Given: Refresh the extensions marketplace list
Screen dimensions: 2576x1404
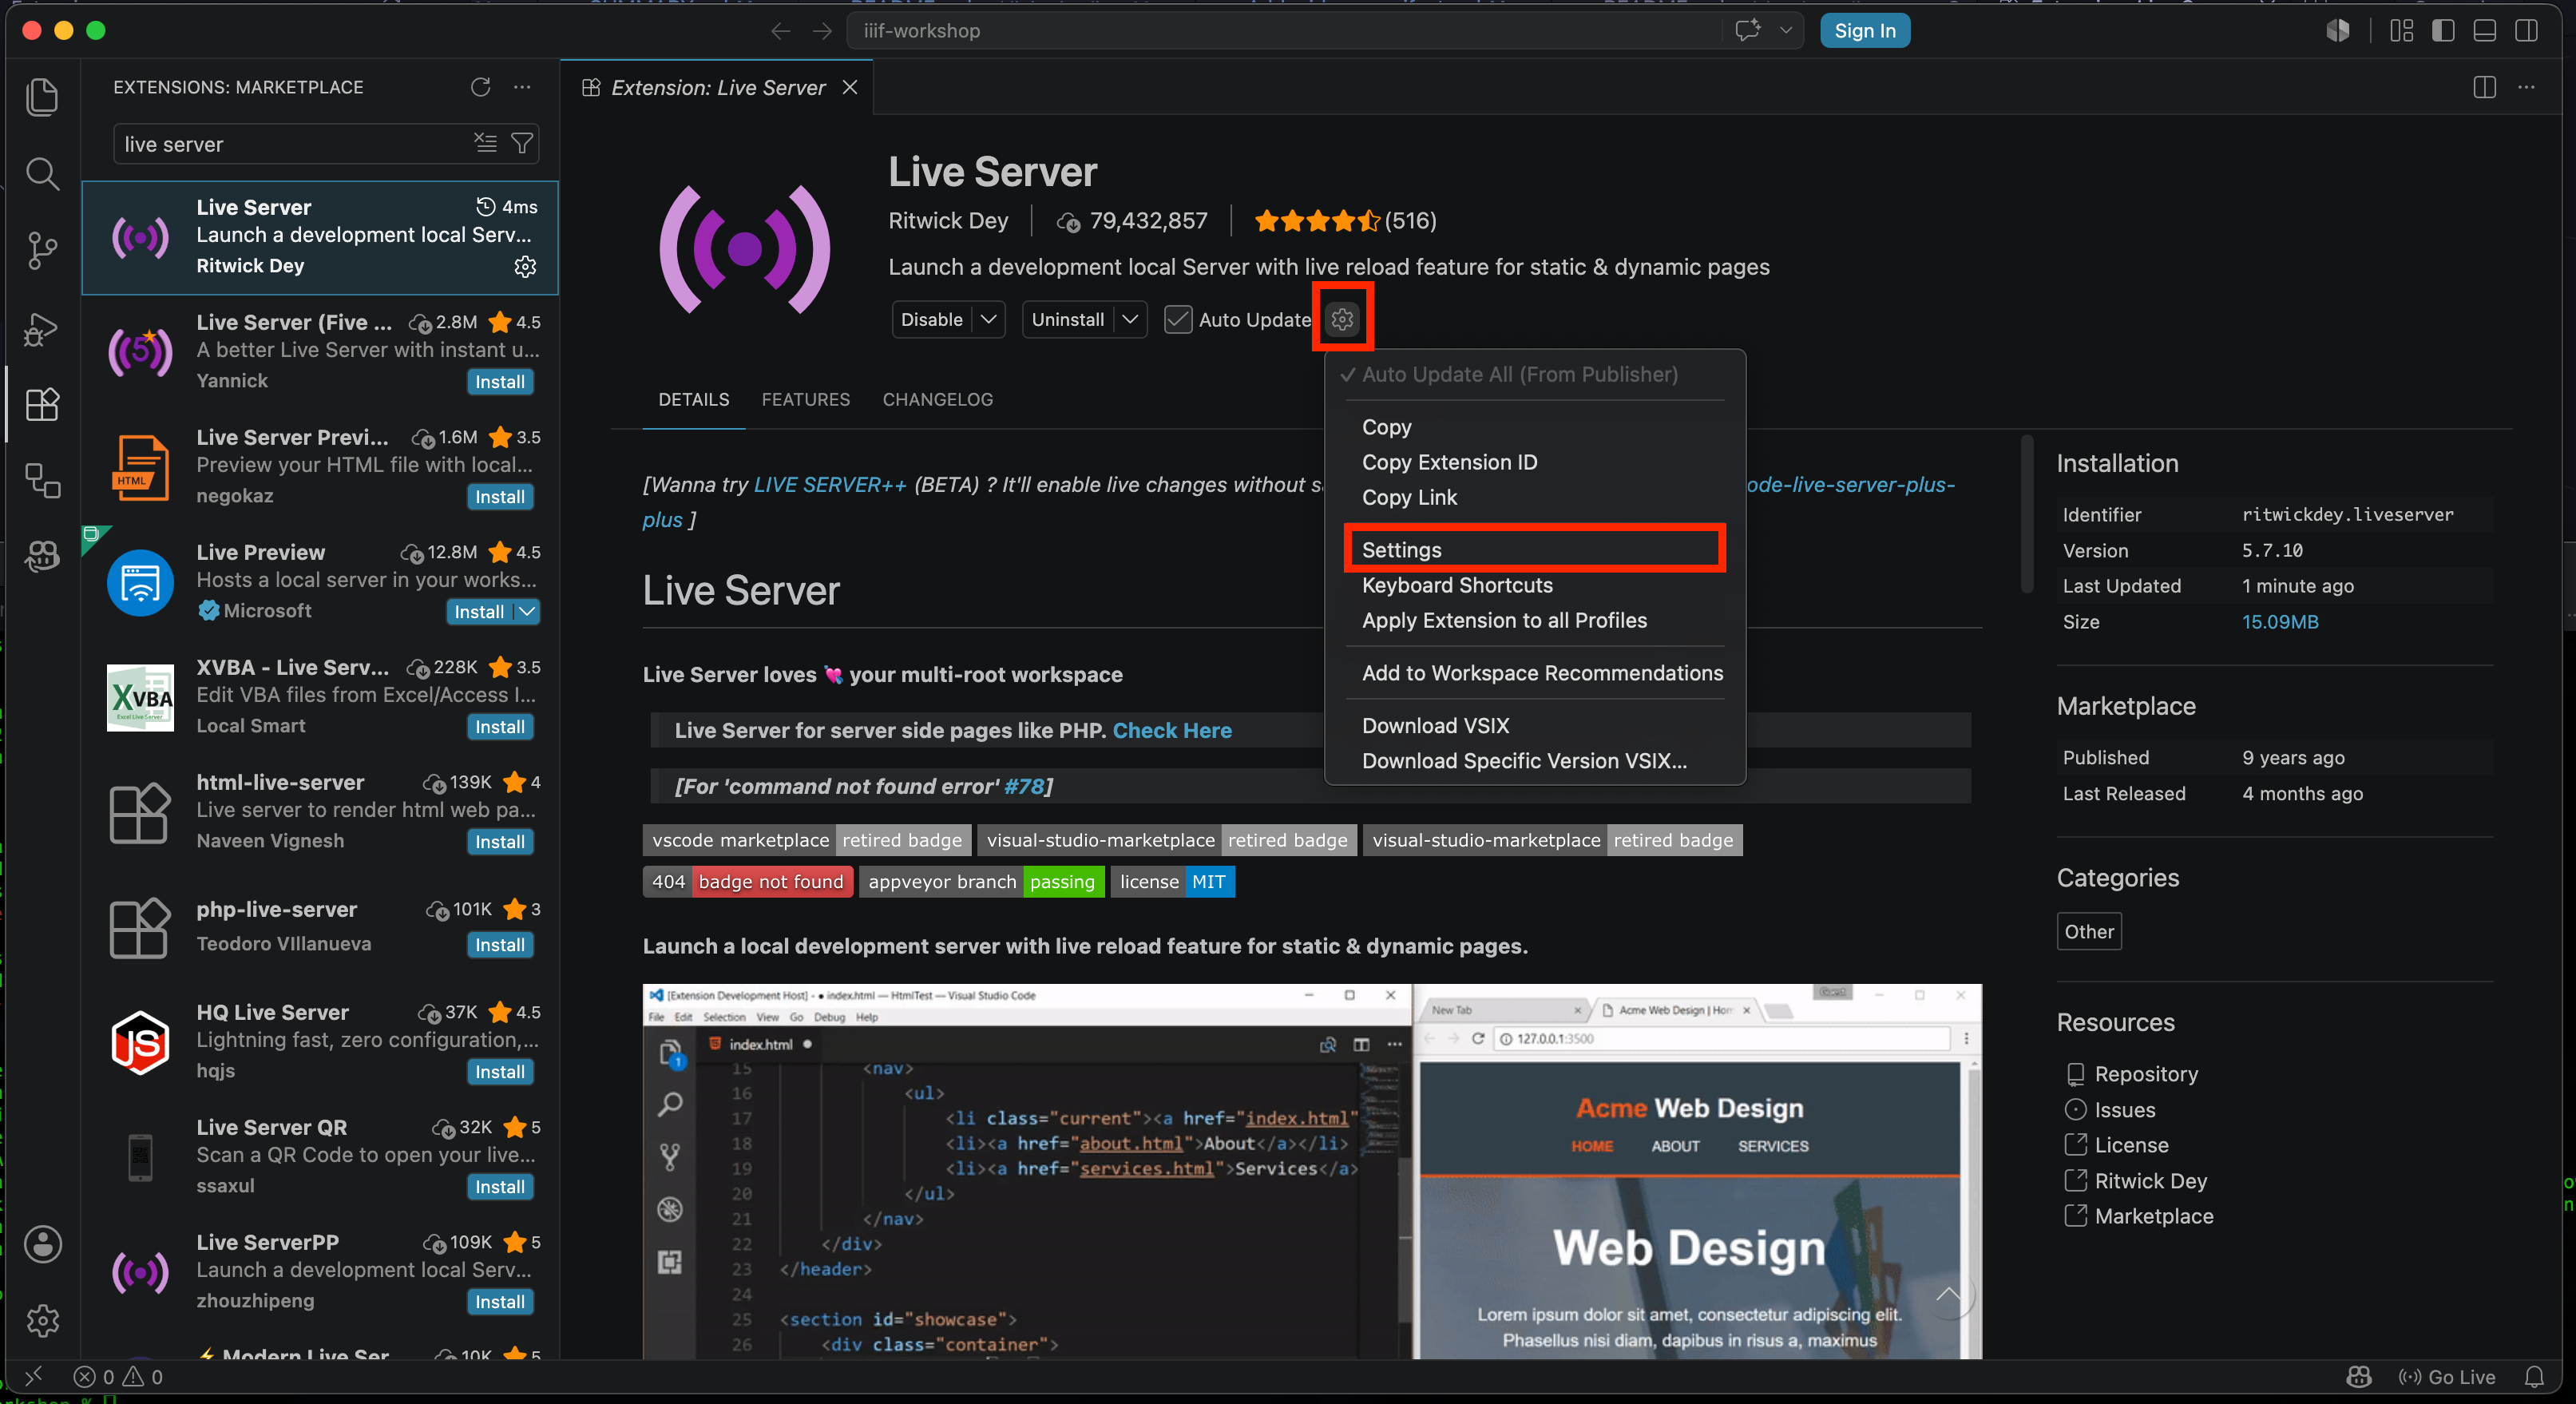Looking at the screenshot, I should 480,87.
